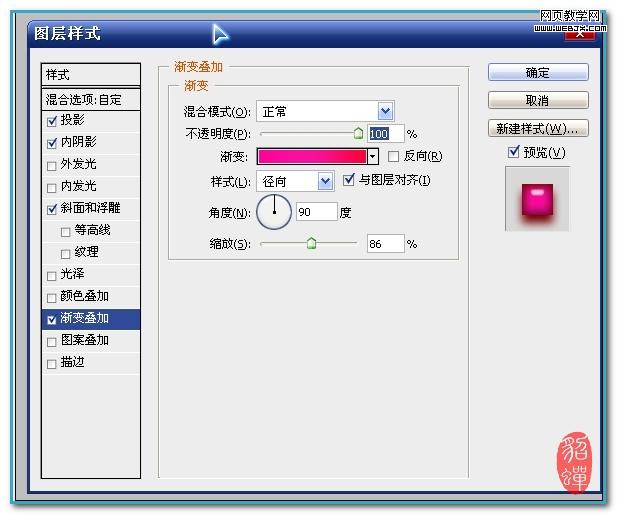Viewport: 617px width, 515px height.
Task: Open the 颜色叠加 settings panel
Action: pyautogui.click(x=85, y=296)
